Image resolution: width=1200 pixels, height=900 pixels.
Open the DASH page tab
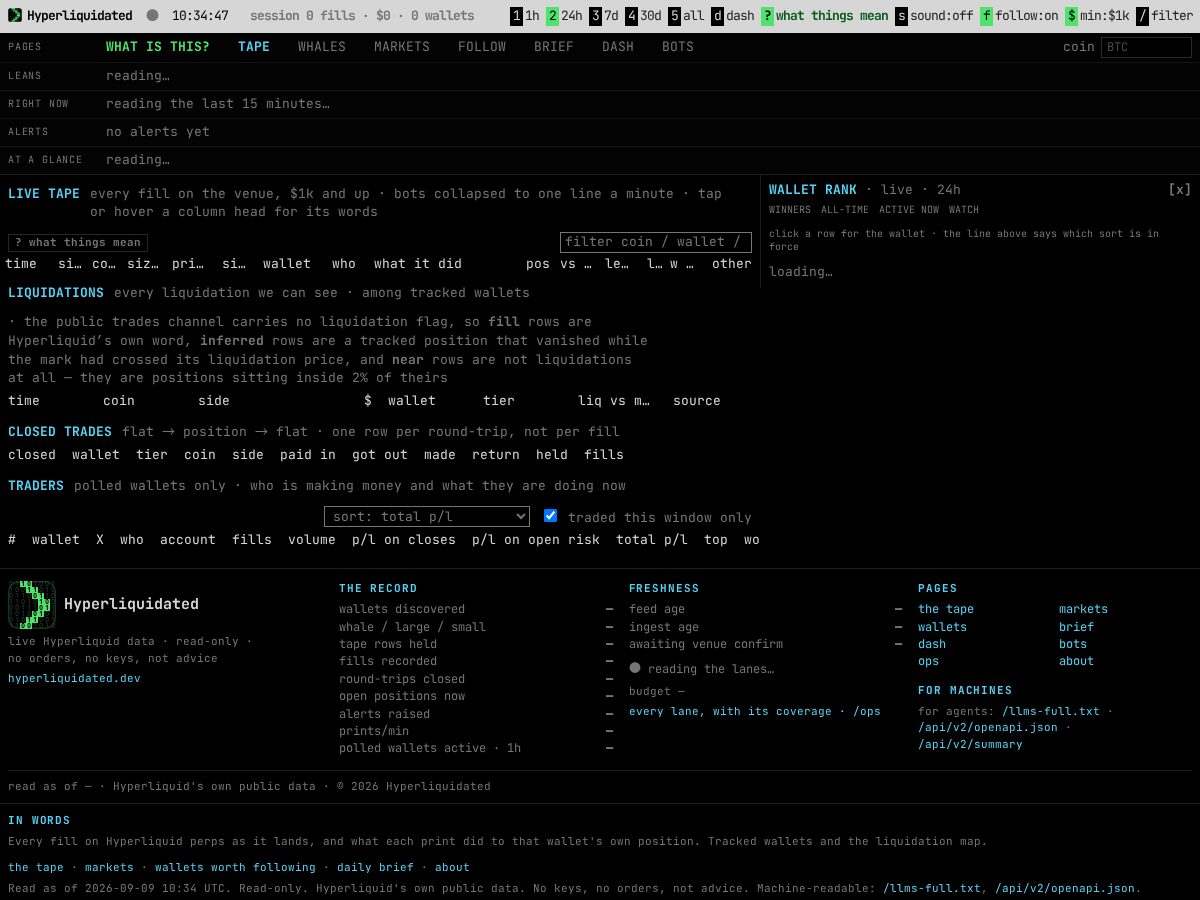point(618,47)
